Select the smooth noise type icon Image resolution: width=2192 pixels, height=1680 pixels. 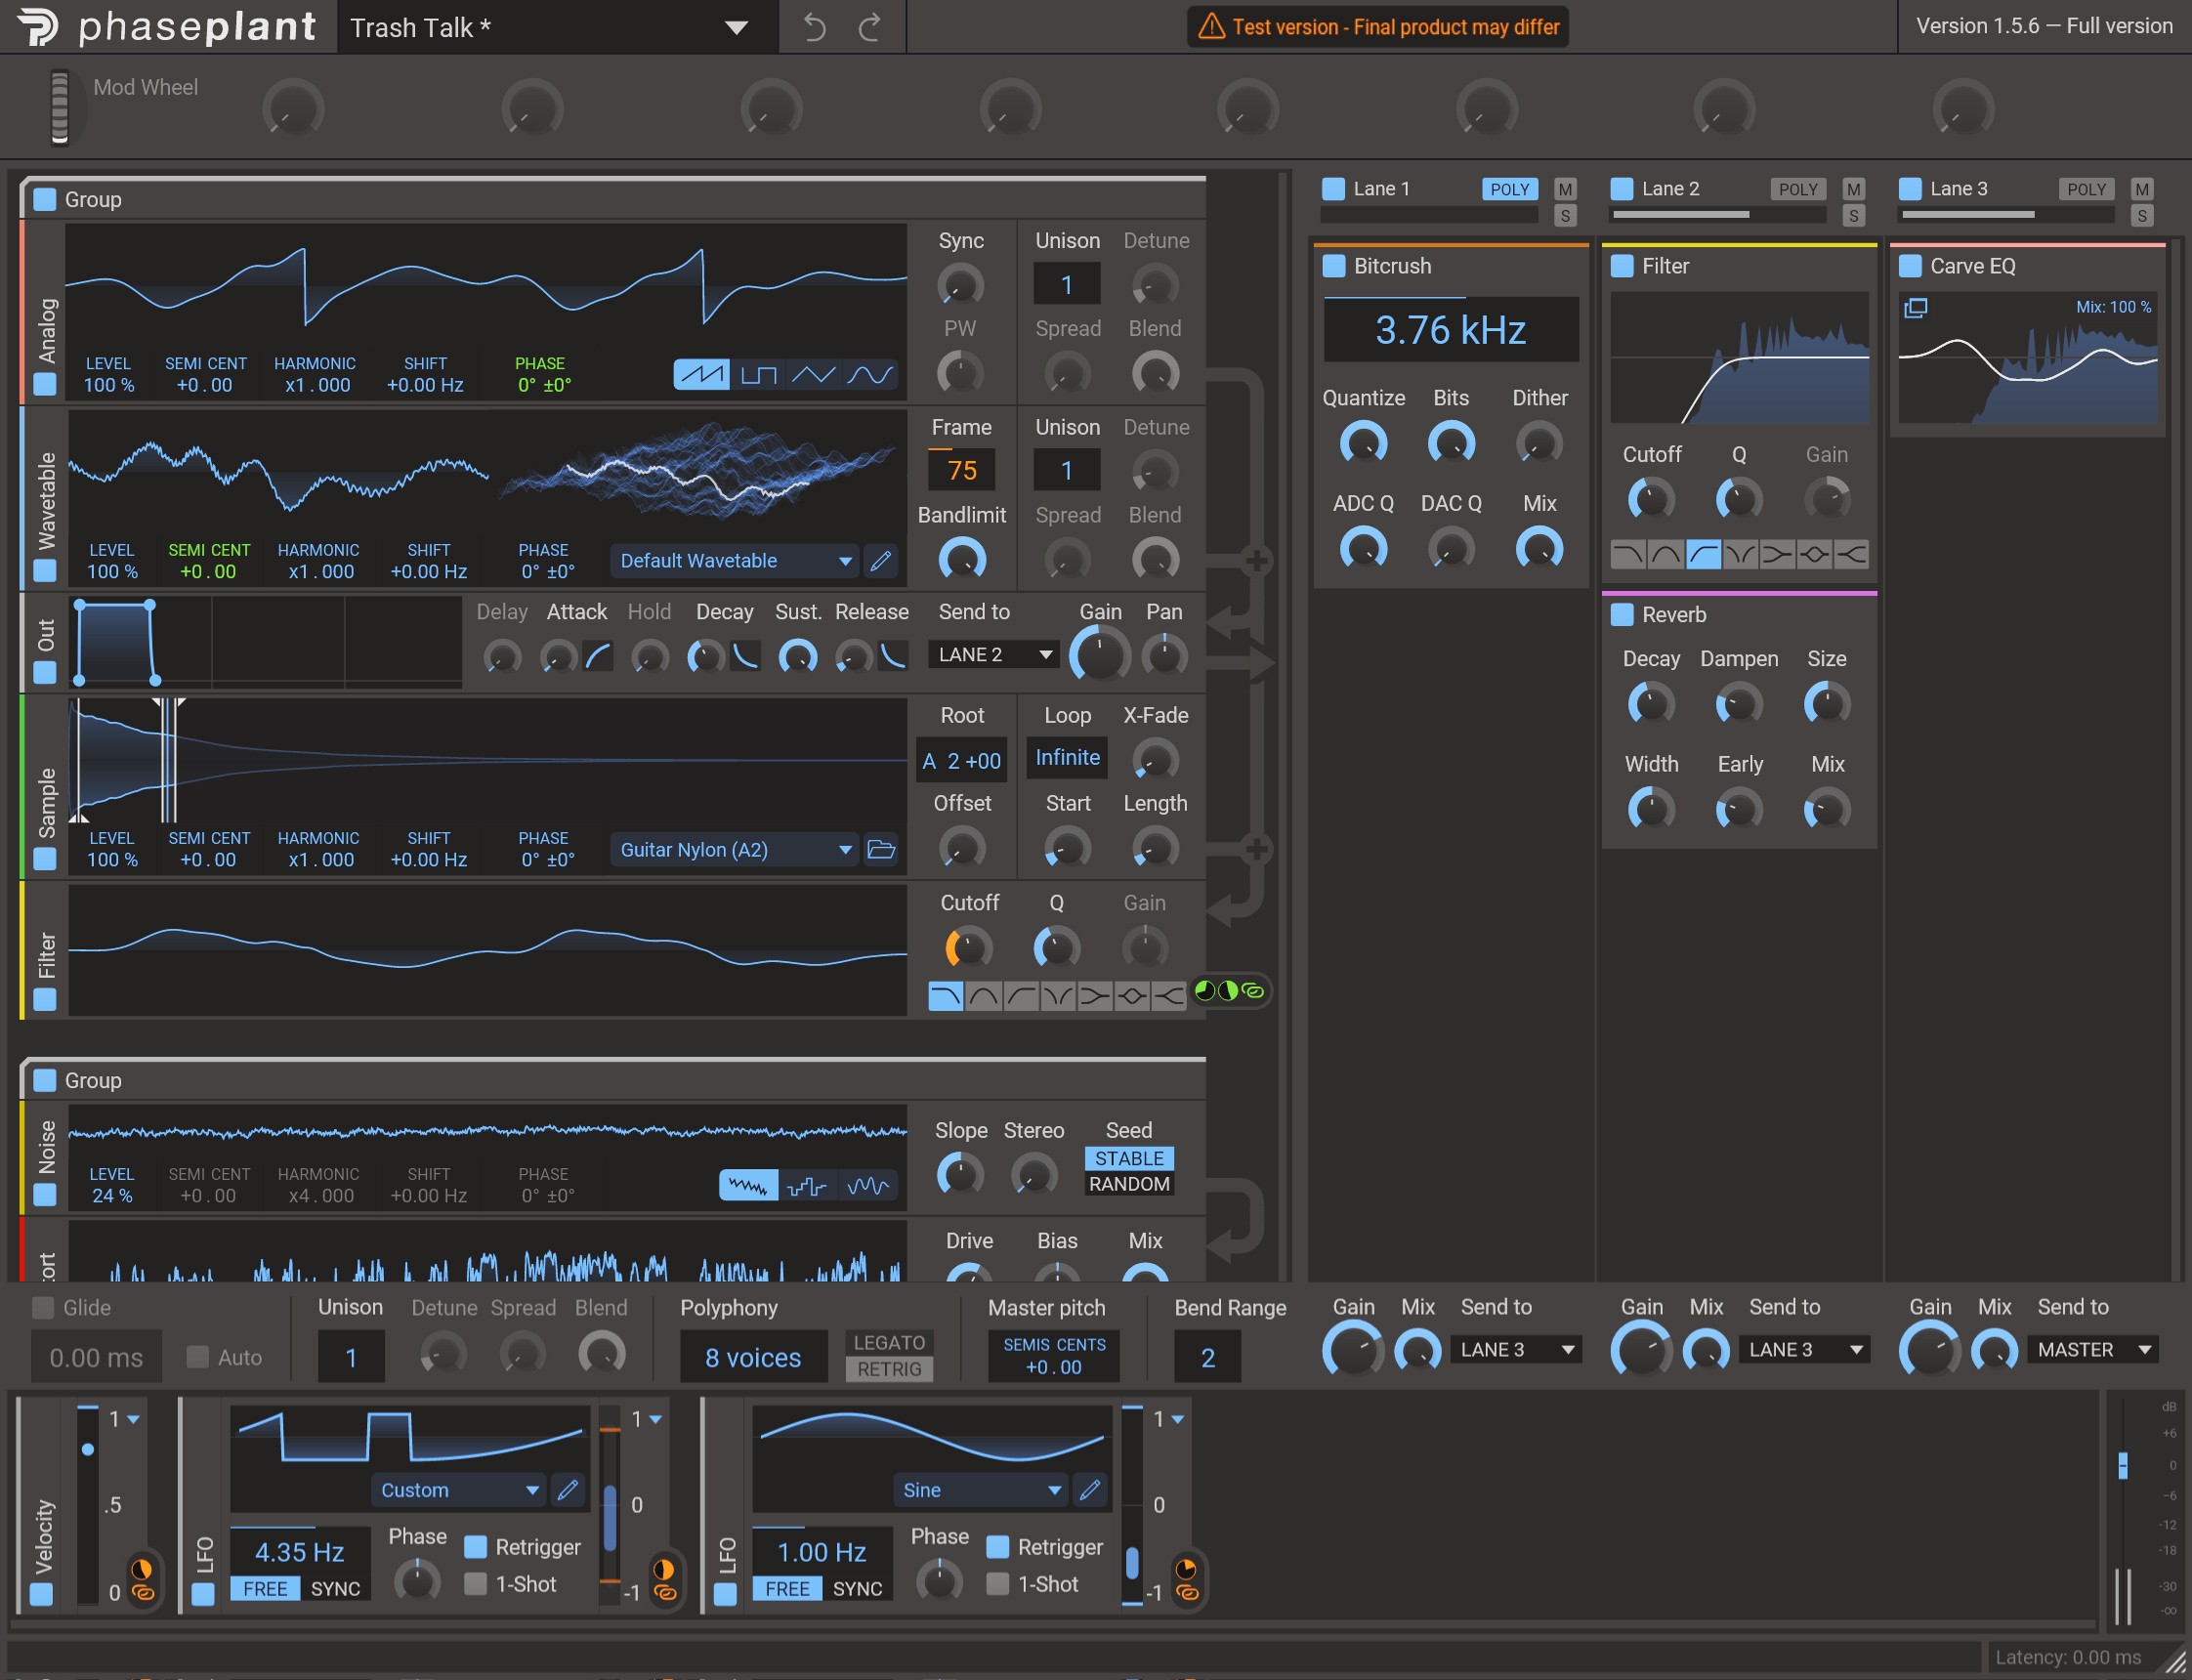pyautogui.click(x=866, y=1185)
